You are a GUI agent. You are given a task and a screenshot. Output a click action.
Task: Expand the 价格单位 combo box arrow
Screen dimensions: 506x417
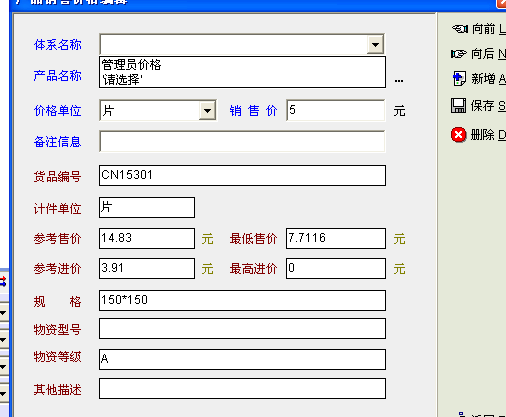[x=207, y=111]
